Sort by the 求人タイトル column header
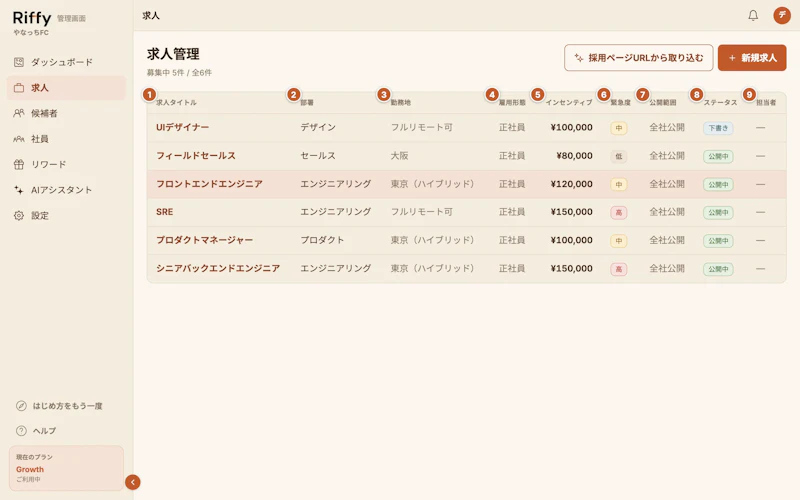This screenshot has width=800, height=500. 176,103
